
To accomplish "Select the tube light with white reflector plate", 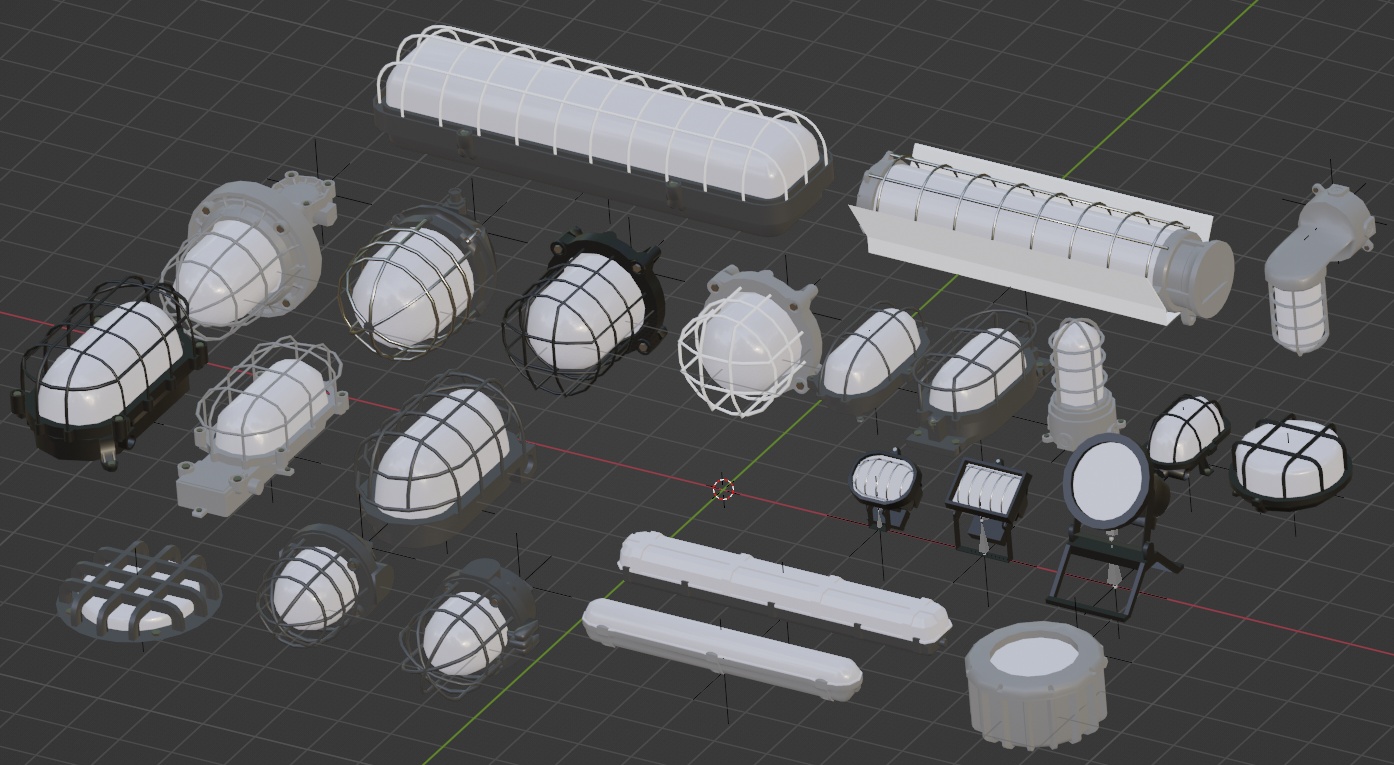I will tap(1040, 233).
